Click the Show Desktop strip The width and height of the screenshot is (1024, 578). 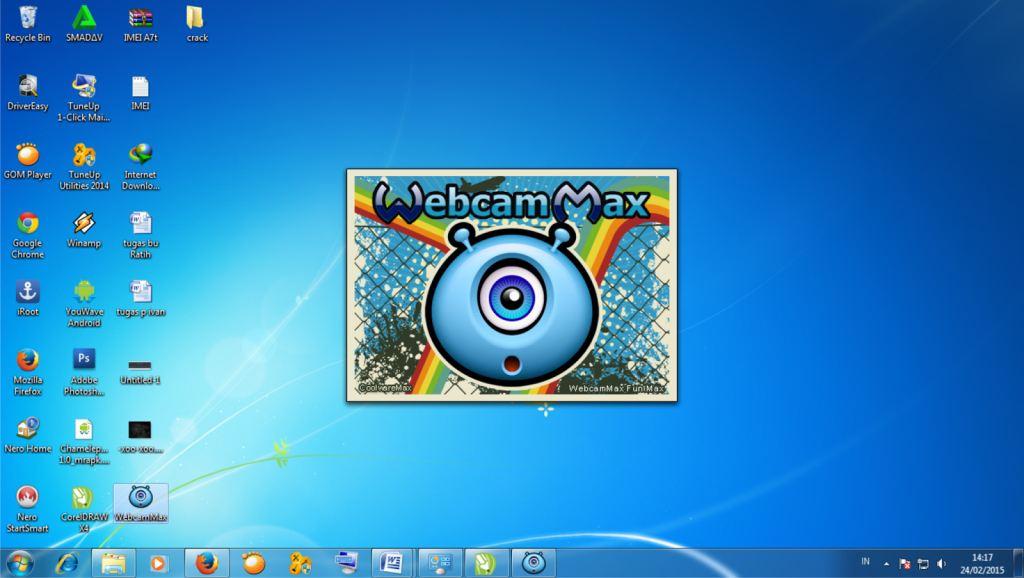click(1018, 563)
